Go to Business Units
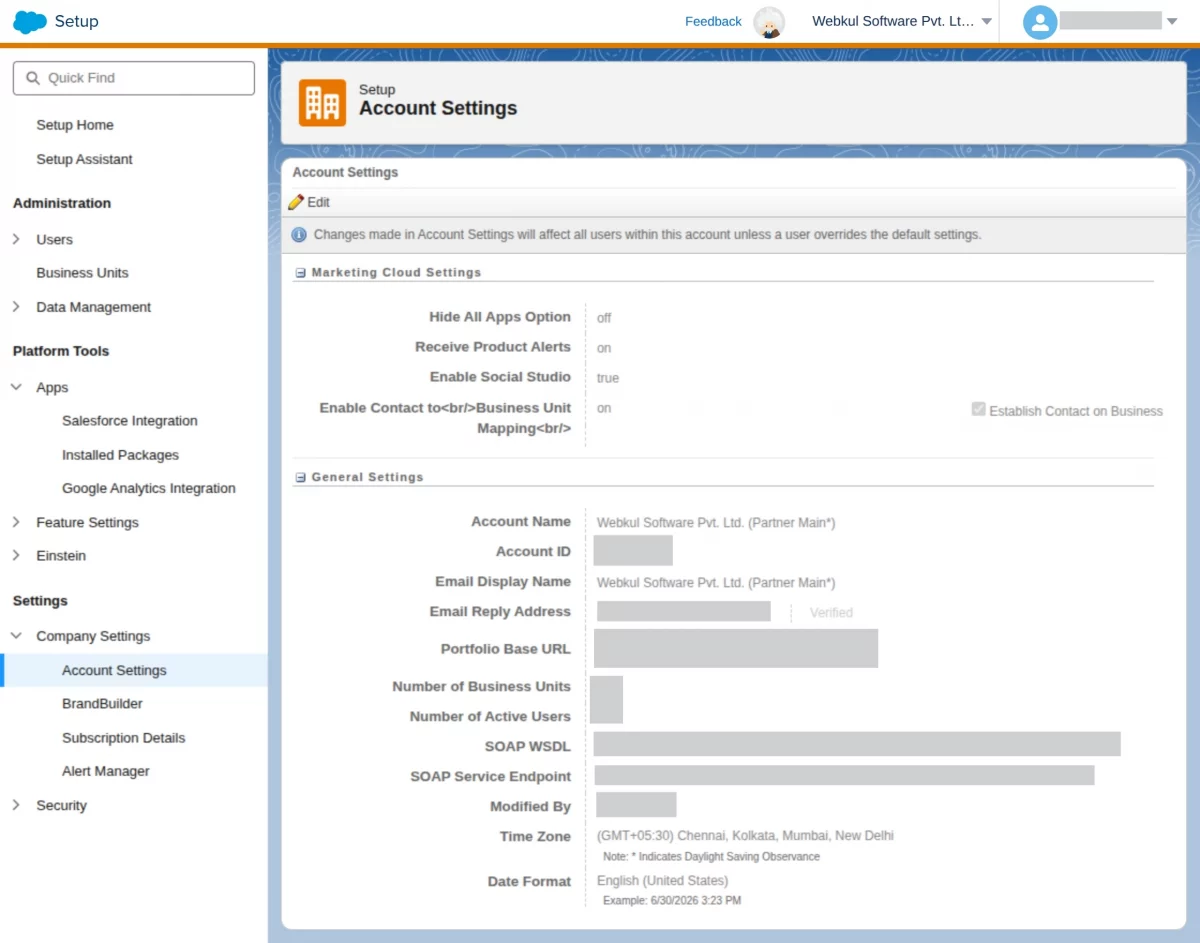Screen dimensions: 1200x943 (82, 273)
